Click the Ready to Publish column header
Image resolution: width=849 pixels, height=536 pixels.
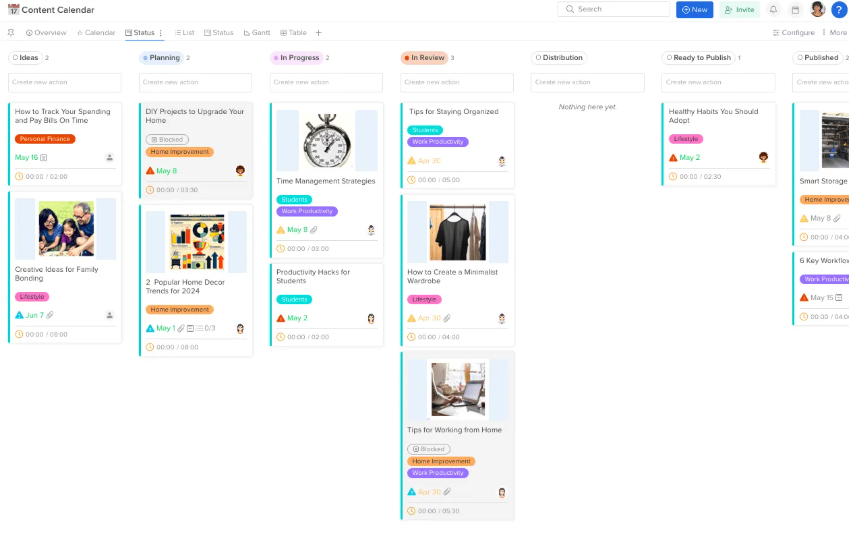coord(698,58)
